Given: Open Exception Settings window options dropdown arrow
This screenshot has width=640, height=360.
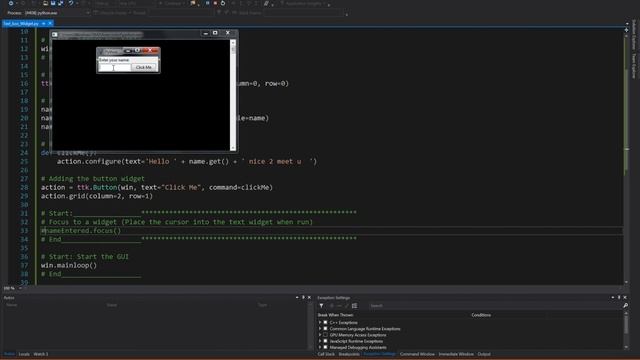Looking at the screenshot, I should [x=613, y=298].
